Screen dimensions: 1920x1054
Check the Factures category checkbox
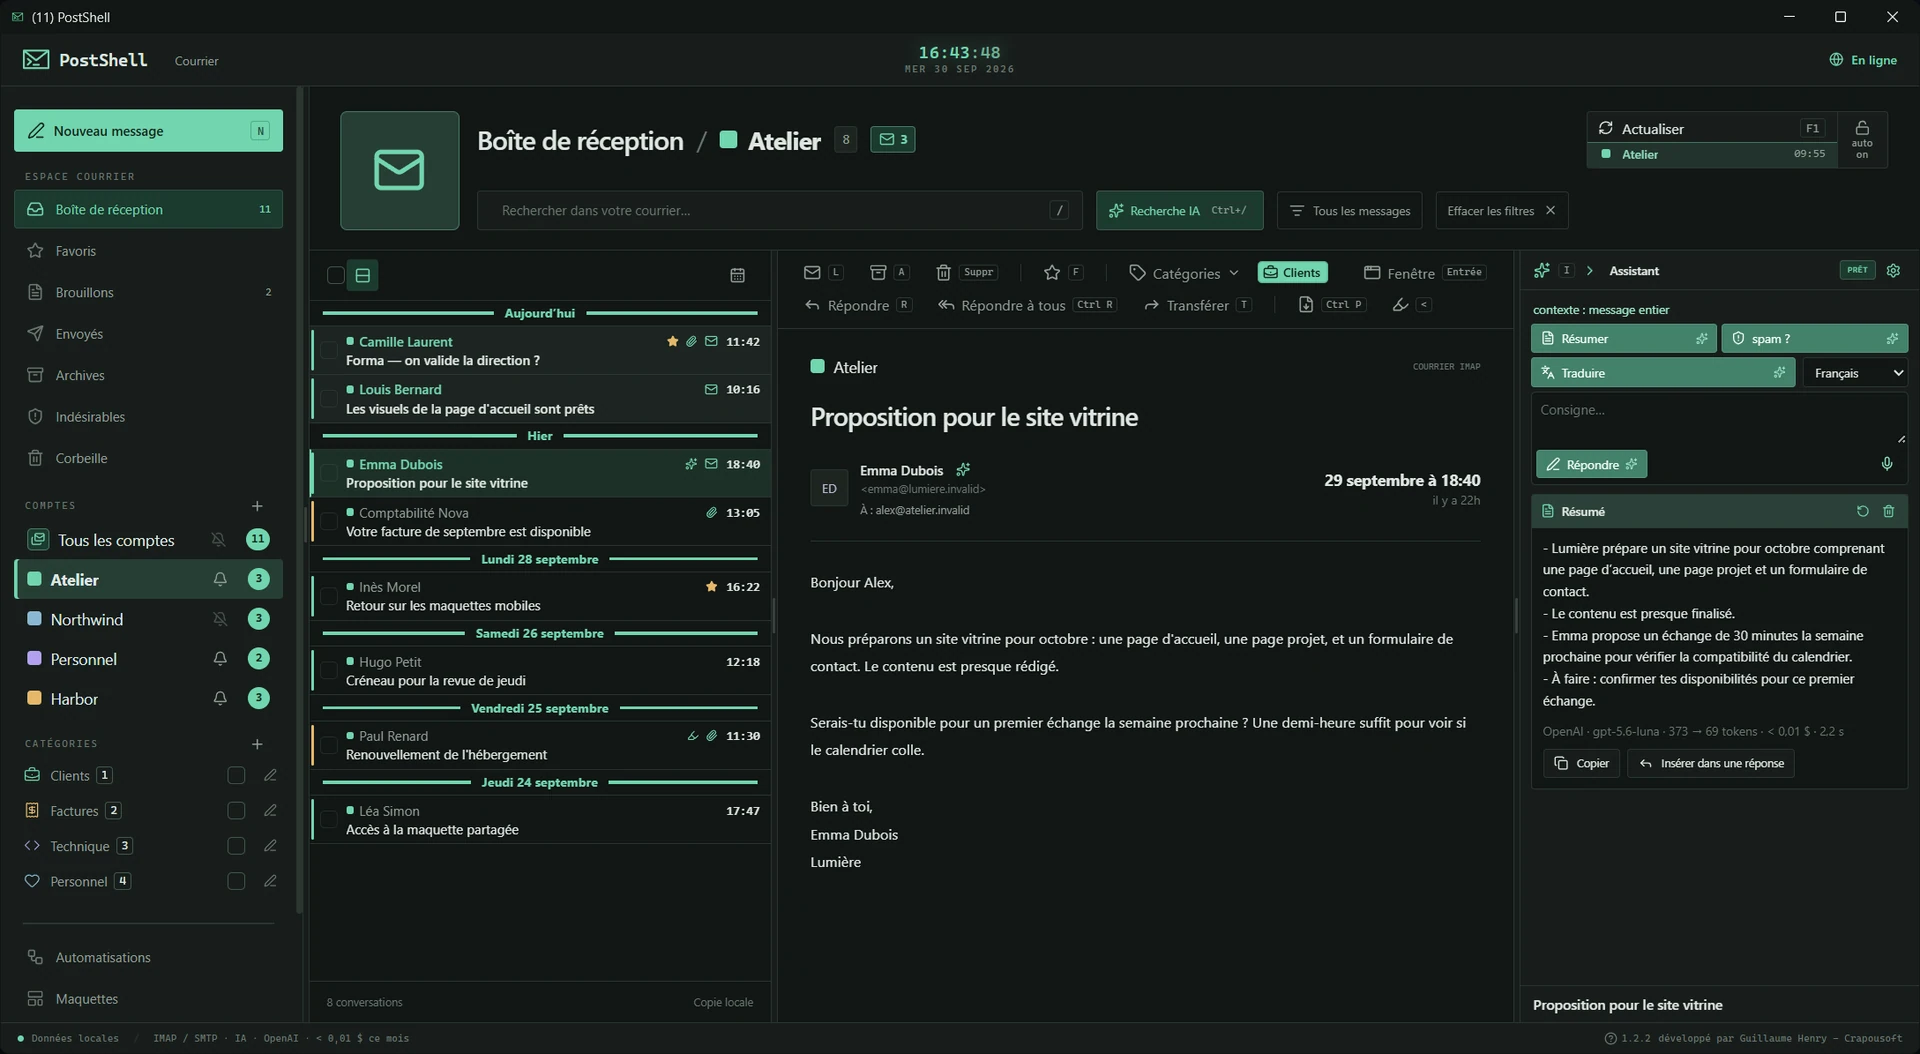[x=236, y=811]
